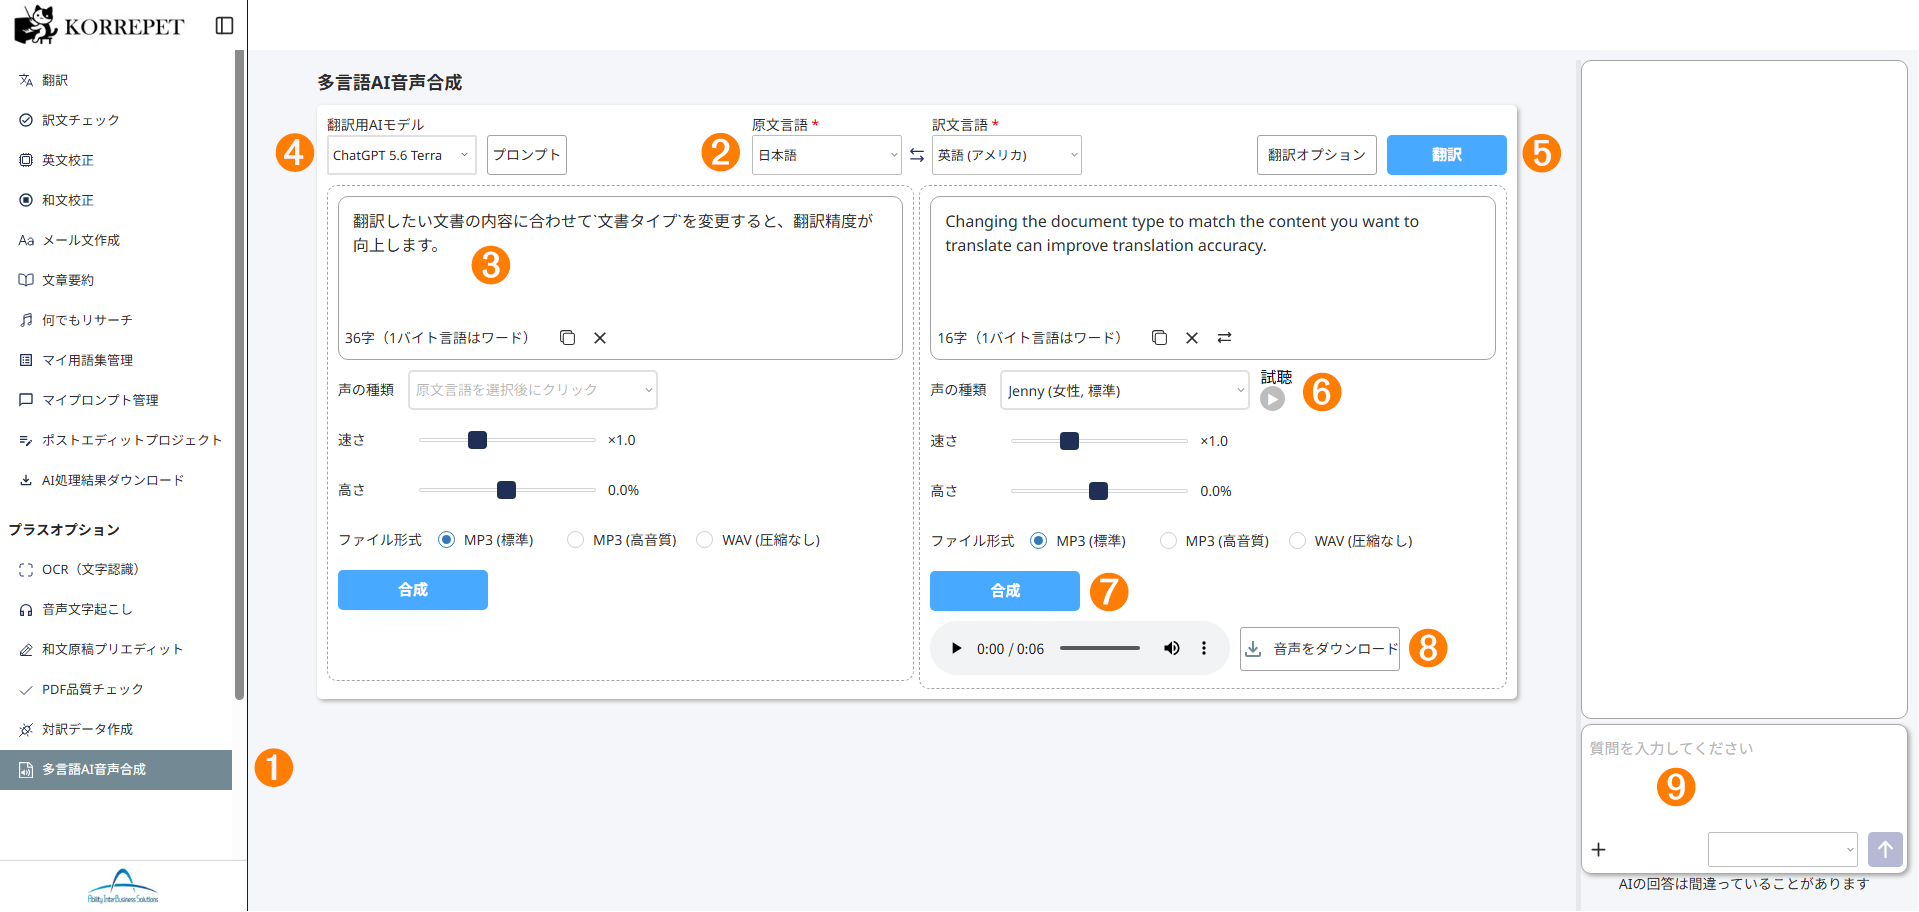Swap source and target language icon
This screenshot has height=912, width=1919.
click(917, 155)
